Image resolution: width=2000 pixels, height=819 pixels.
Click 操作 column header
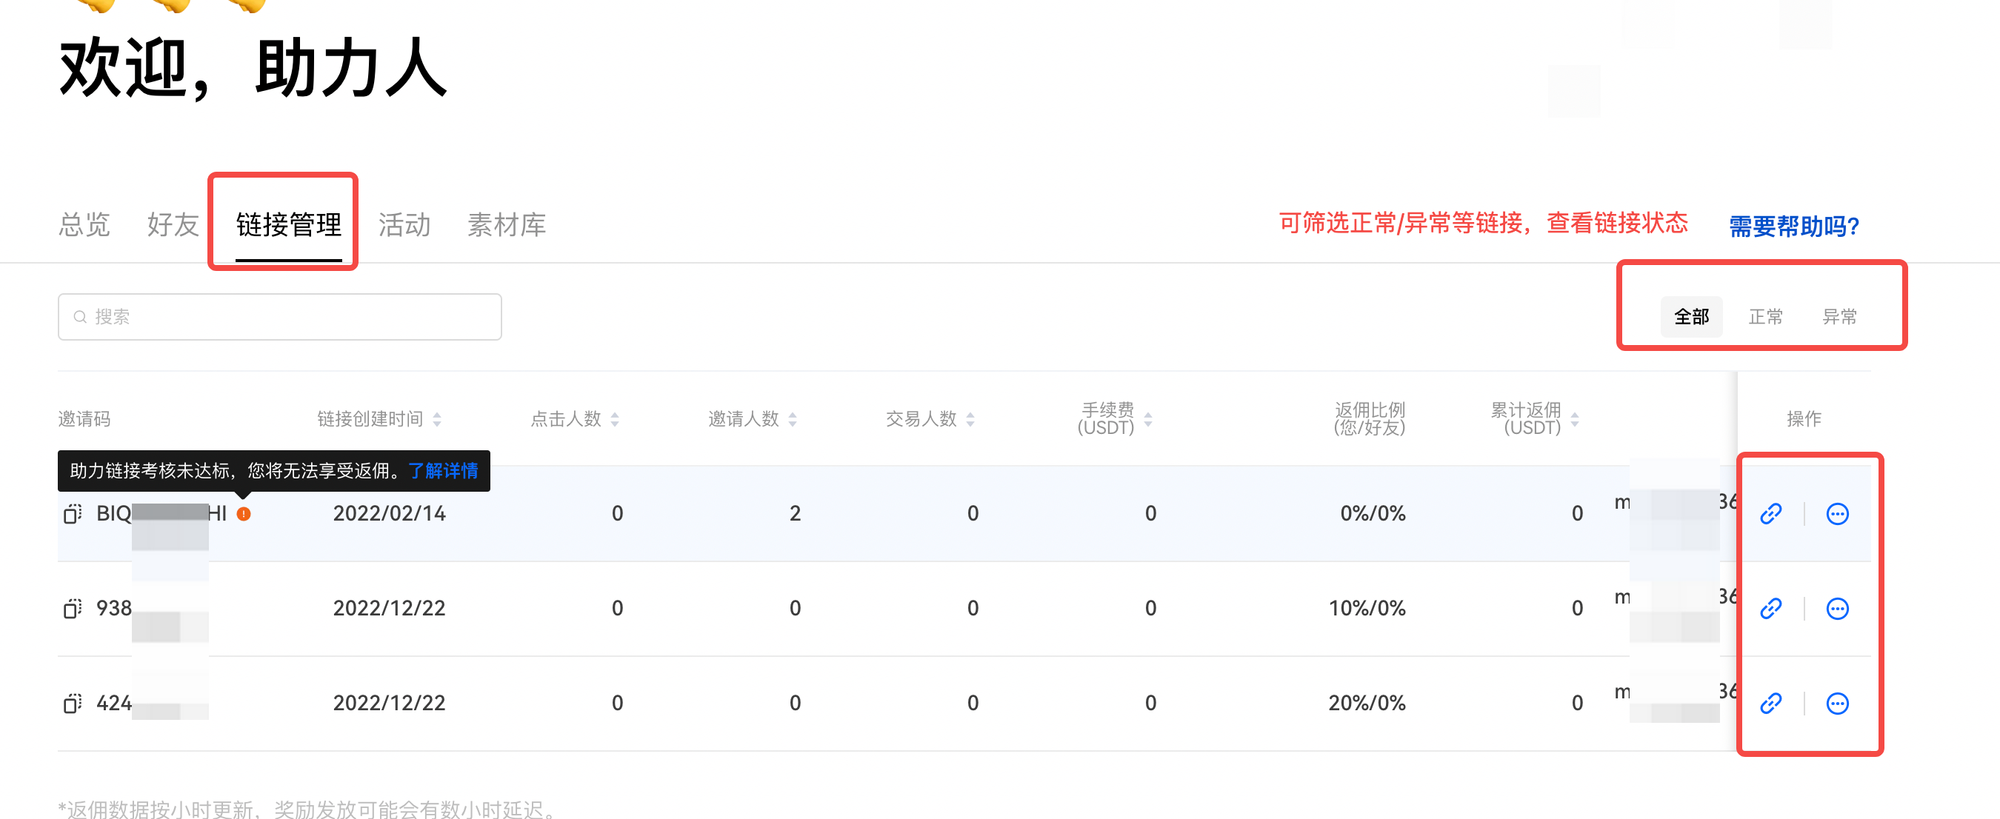point(1804,419)
